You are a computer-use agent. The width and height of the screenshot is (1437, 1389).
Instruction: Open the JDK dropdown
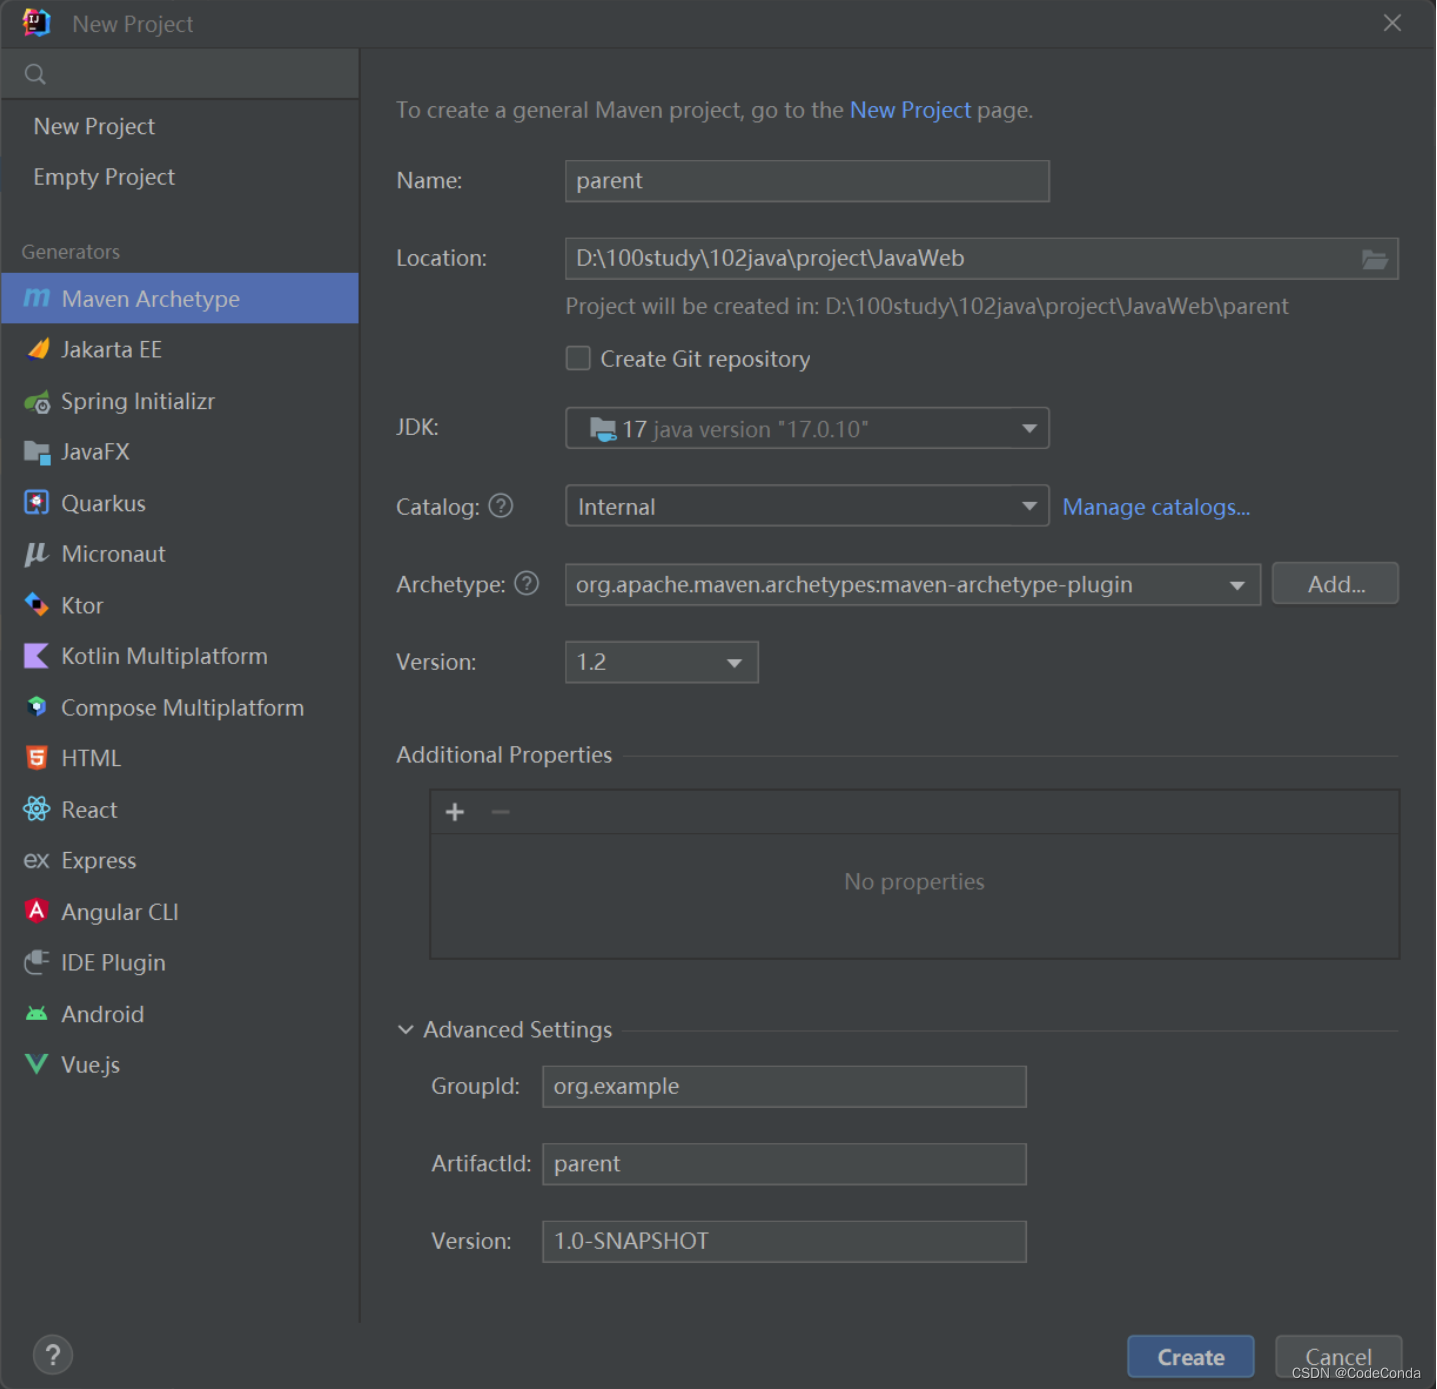[x=807, y=428]
